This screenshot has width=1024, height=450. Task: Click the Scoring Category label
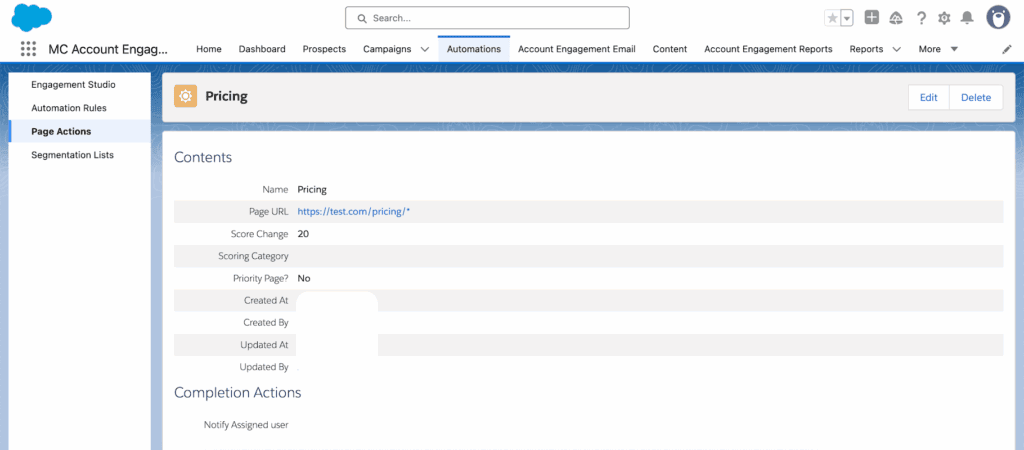(253, 256)
